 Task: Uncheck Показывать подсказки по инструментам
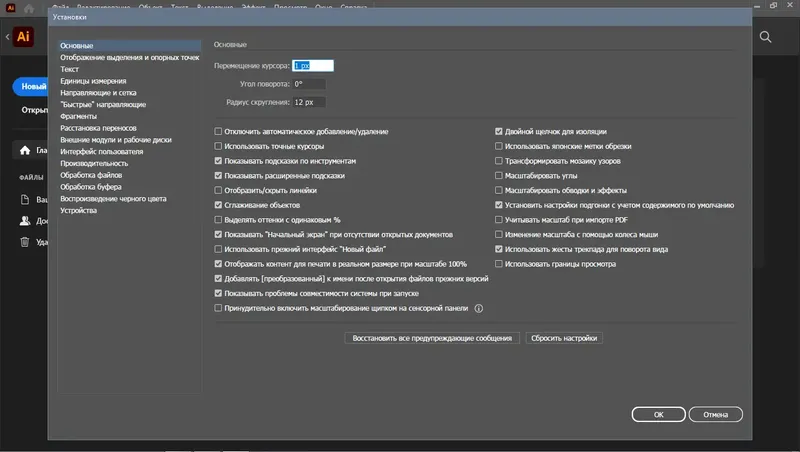(218, 161)
